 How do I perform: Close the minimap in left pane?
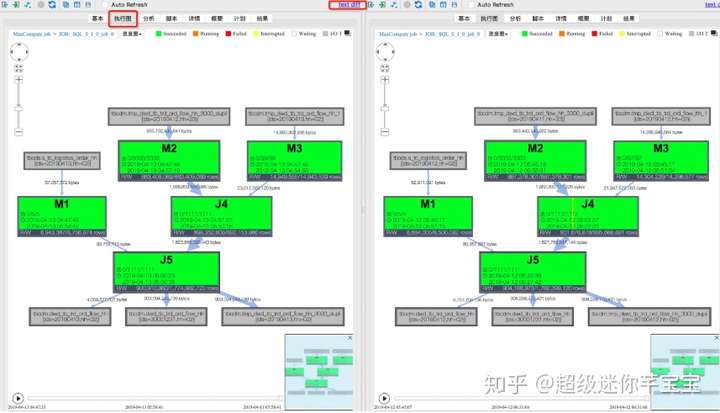coord(349,338)
